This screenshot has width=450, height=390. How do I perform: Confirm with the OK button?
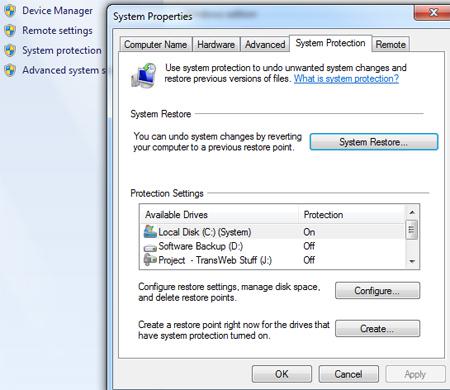[282, 374]
